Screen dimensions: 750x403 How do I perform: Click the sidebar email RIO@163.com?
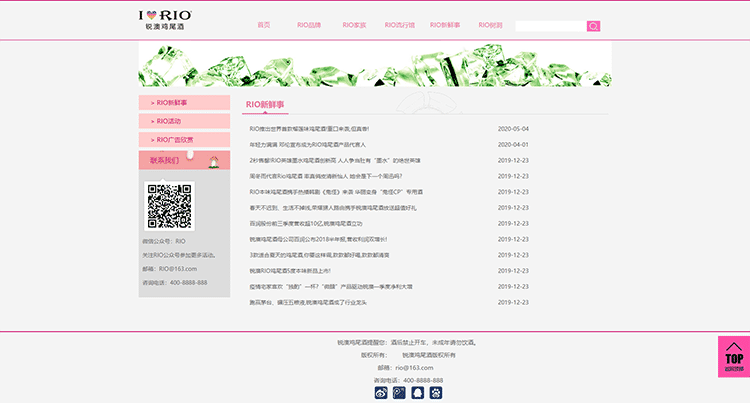[178, 269]
